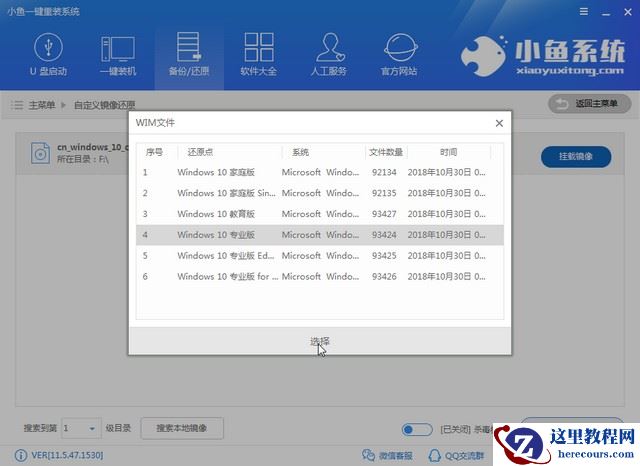The height and width of the screenshot is (466, 640).
Task: Click file count 93425 cell
Action: click(x=384, y=256)
